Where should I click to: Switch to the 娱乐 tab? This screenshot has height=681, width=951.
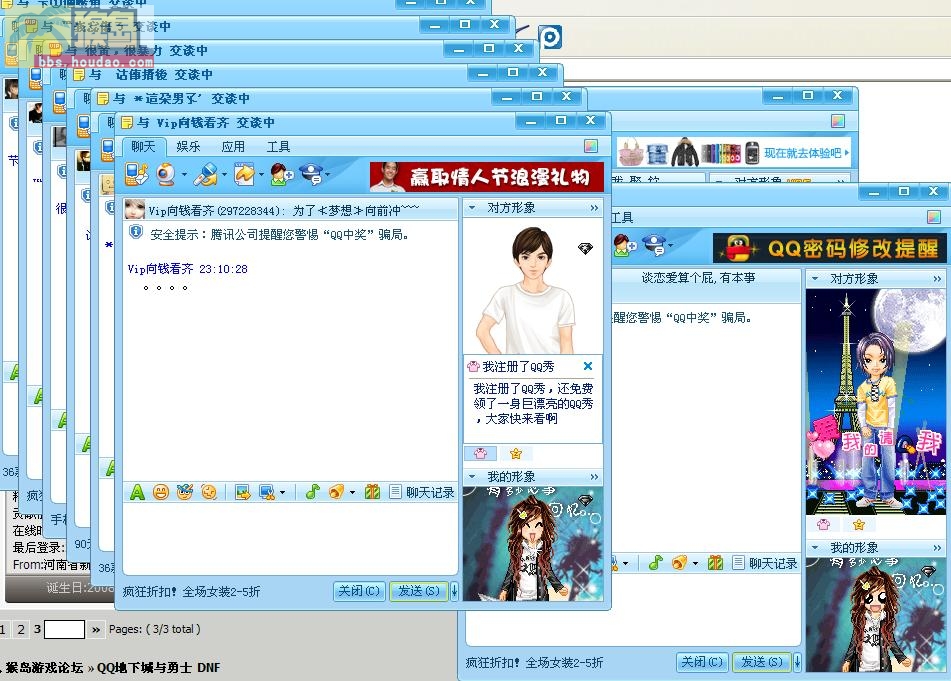pyautogui.click(x=188, y=147)
